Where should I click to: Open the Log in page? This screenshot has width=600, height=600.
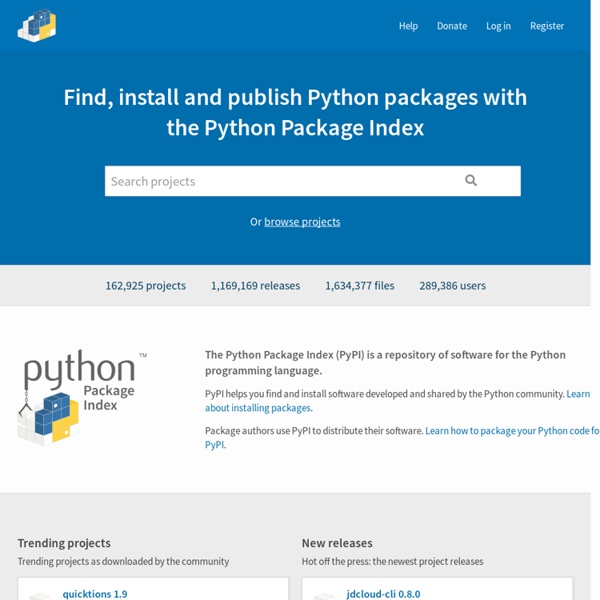[498, 26]
